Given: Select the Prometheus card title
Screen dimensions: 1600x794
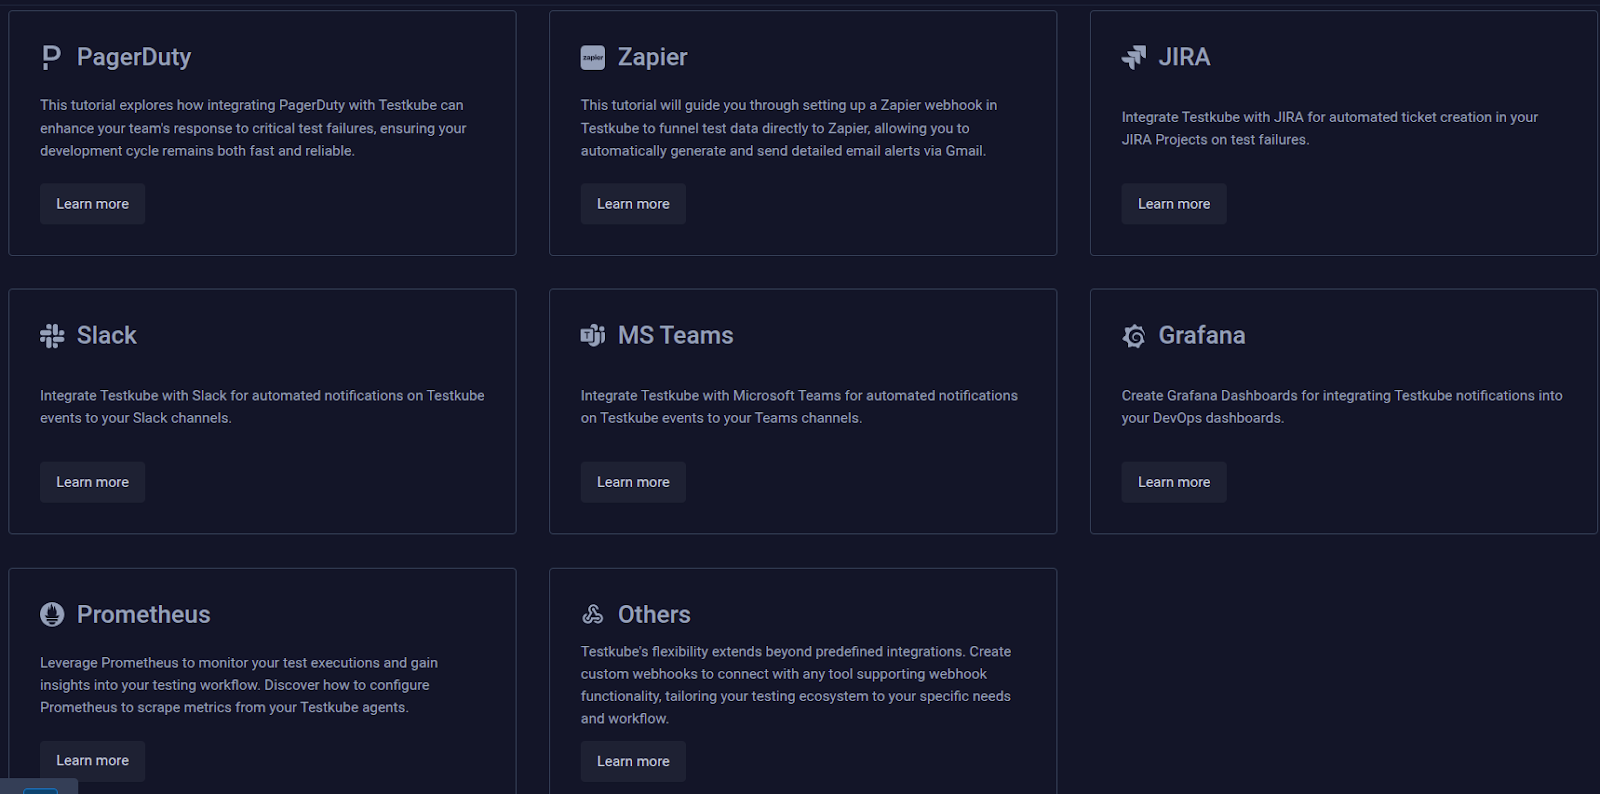Looking at the screenshot, I should 144,615.
